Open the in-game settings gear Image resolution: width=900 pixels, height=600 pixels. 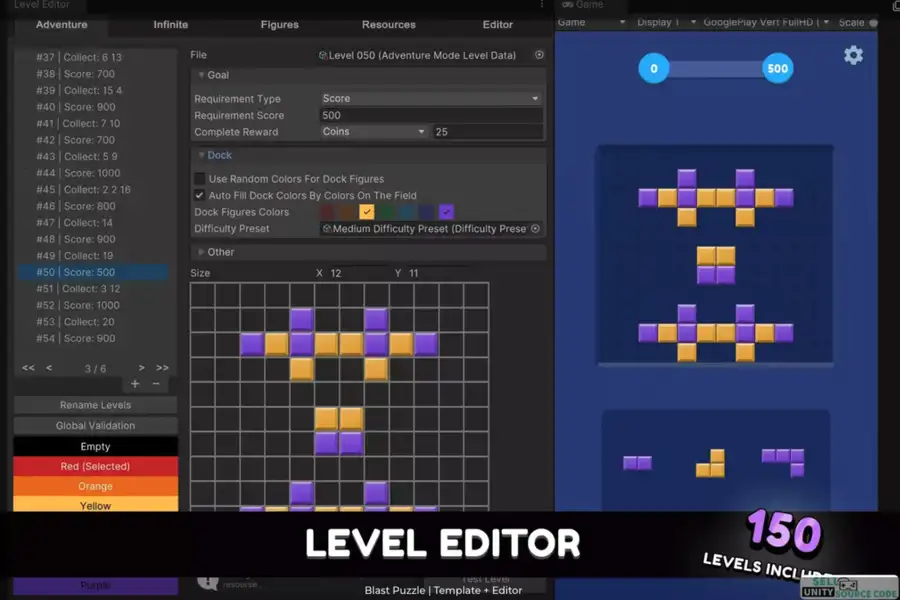[x=853, y=56]
